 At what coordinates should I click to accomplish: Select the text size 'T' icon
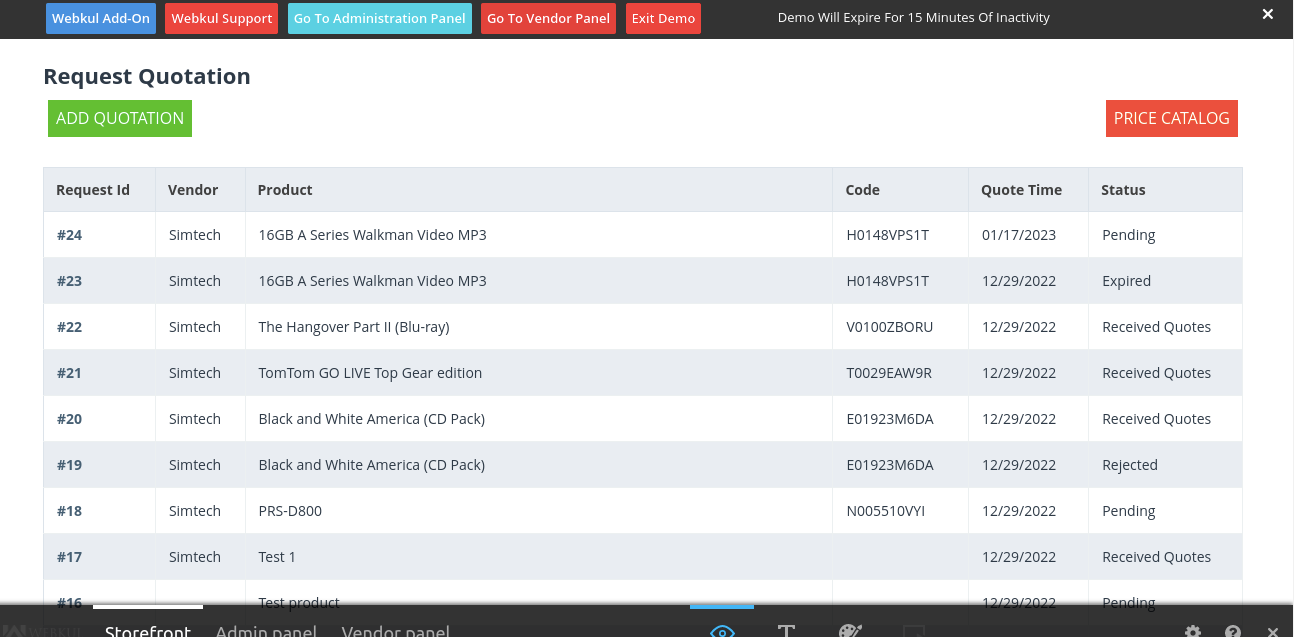point(787,632)
